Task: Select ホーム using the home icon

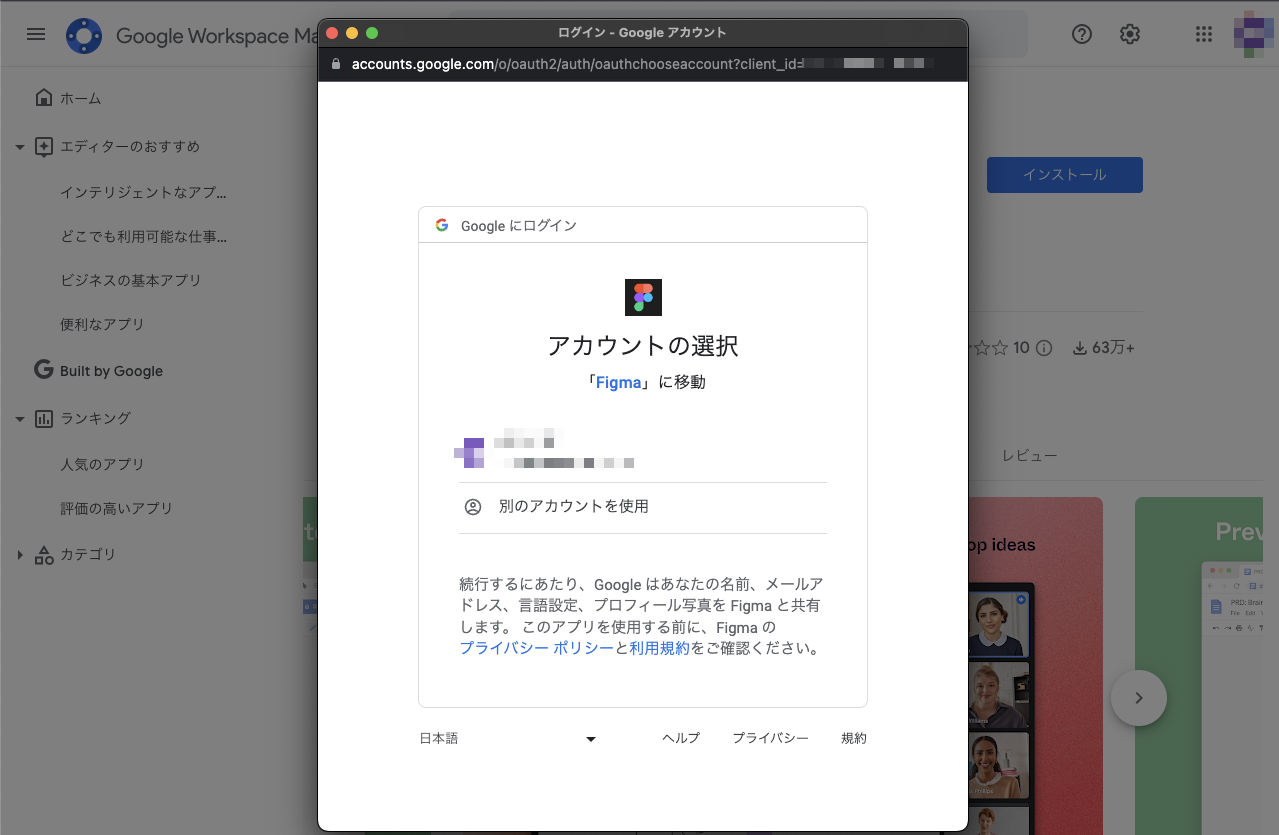Action: point(44,97)
